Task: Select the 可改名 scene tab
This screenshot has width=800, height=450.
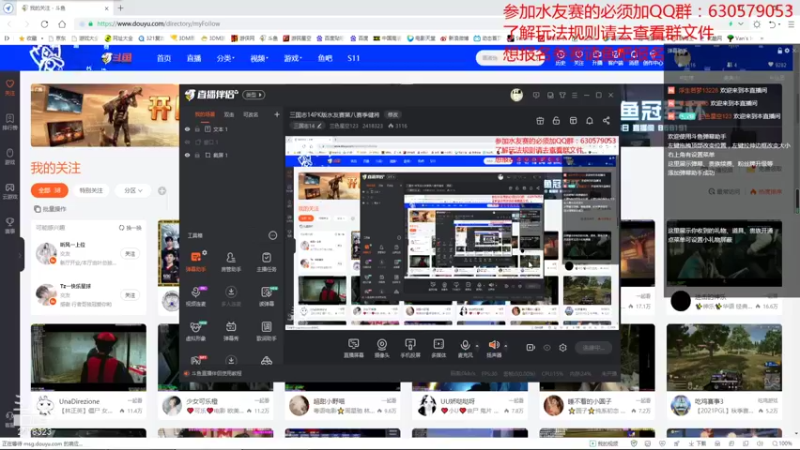Action: coord(250,114)
